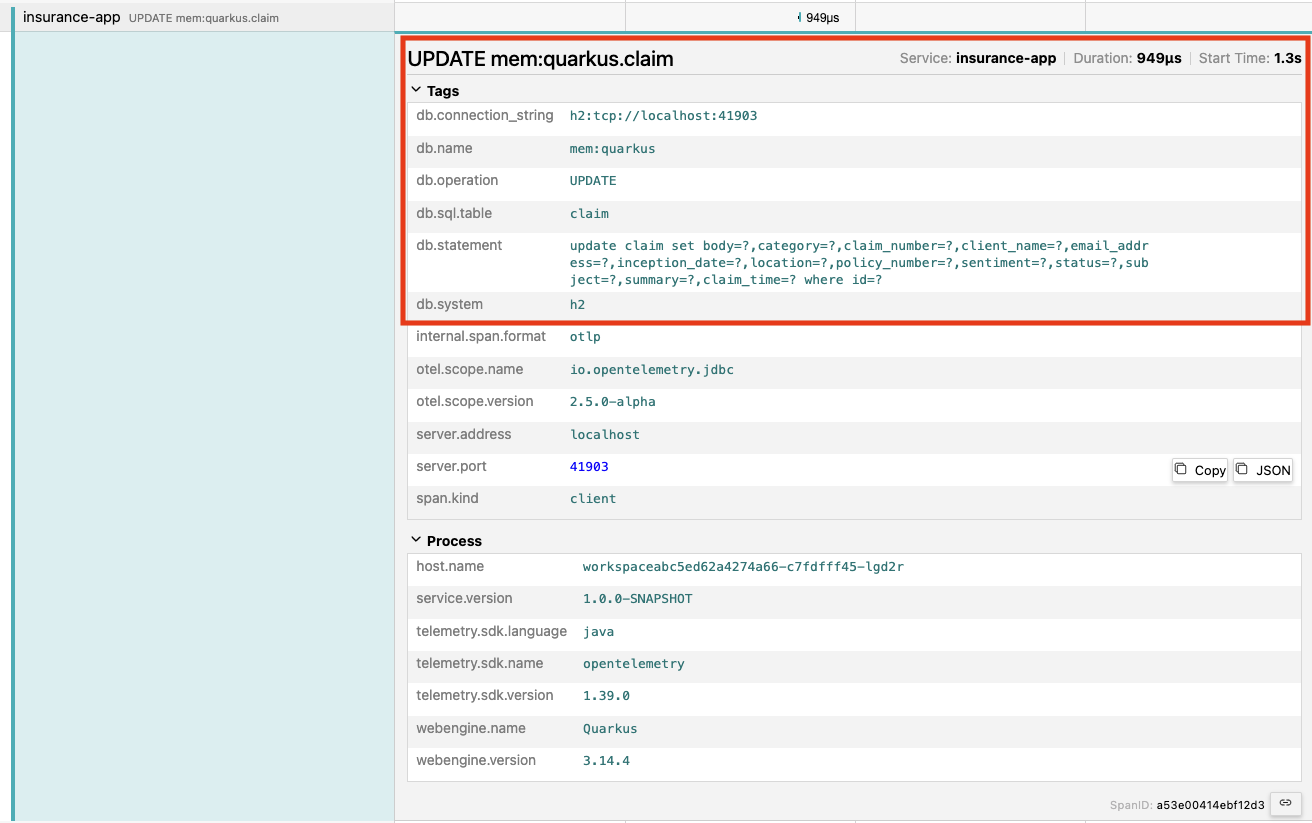This screenshot has height=823, width=1312.
Task: Click the Tags section label
Action: [443, 91]
